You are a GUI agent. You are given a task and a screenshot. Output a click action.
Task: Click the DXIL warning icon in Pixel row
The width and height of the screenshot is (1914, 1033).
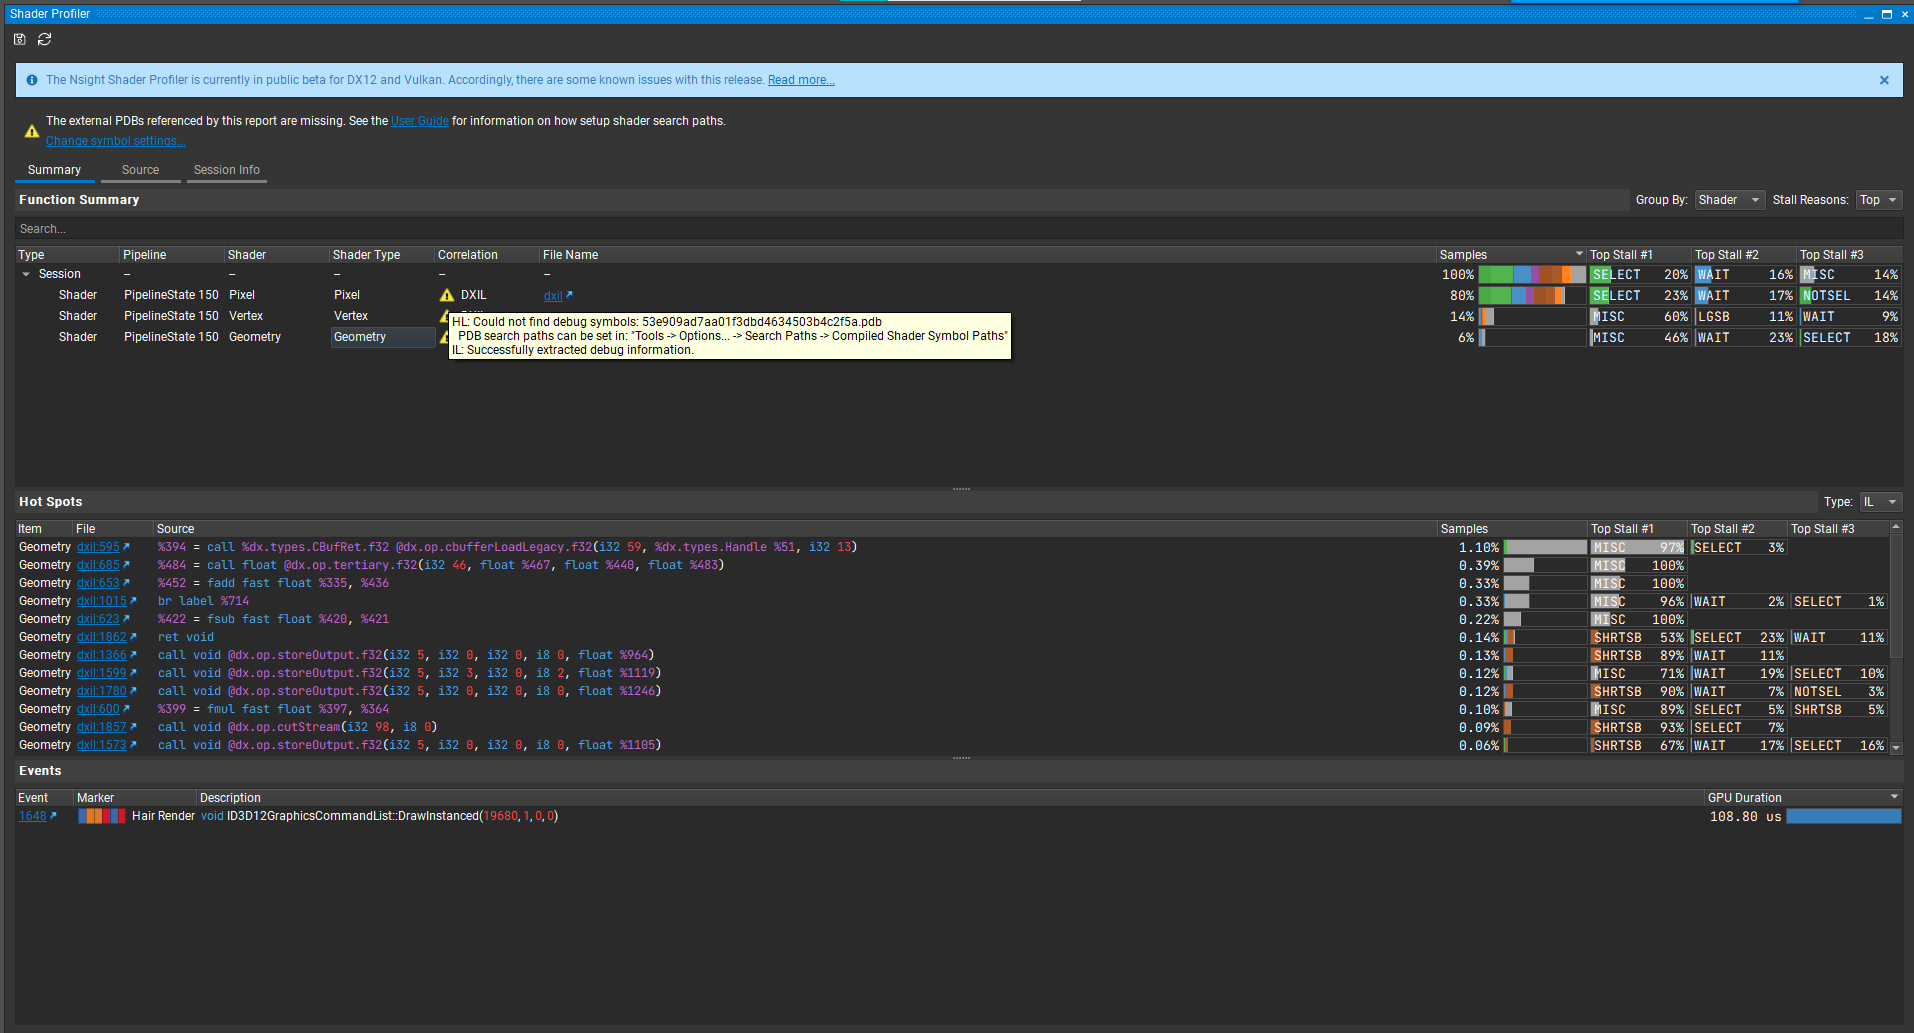coord(447,295)
